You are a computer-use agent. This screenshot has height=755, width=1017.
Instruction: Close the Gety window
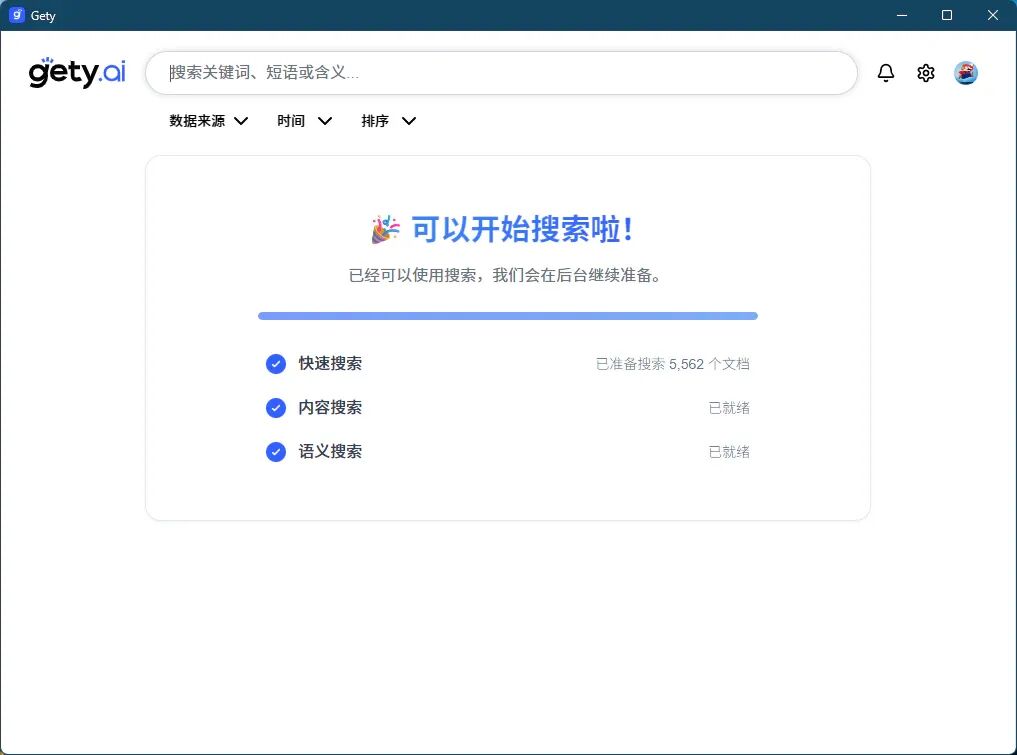(992, 15)
